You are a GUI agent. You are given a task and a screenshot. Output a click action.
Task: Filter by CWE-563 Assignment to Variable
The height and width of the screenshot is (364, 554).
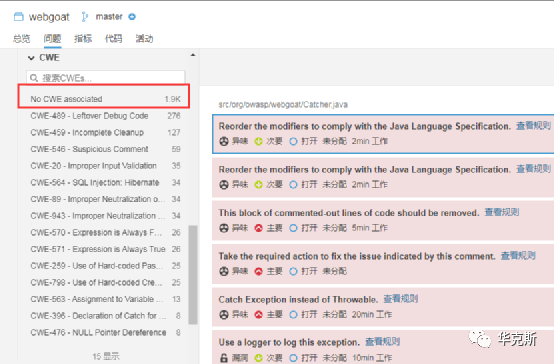coord(105,299)
